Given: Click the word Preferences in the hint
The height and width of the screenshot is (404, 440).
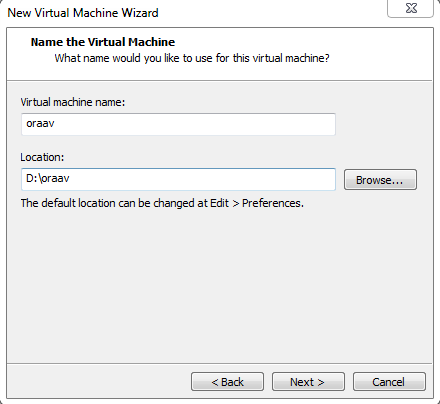Looking at the screenshot, I should 272,203.
